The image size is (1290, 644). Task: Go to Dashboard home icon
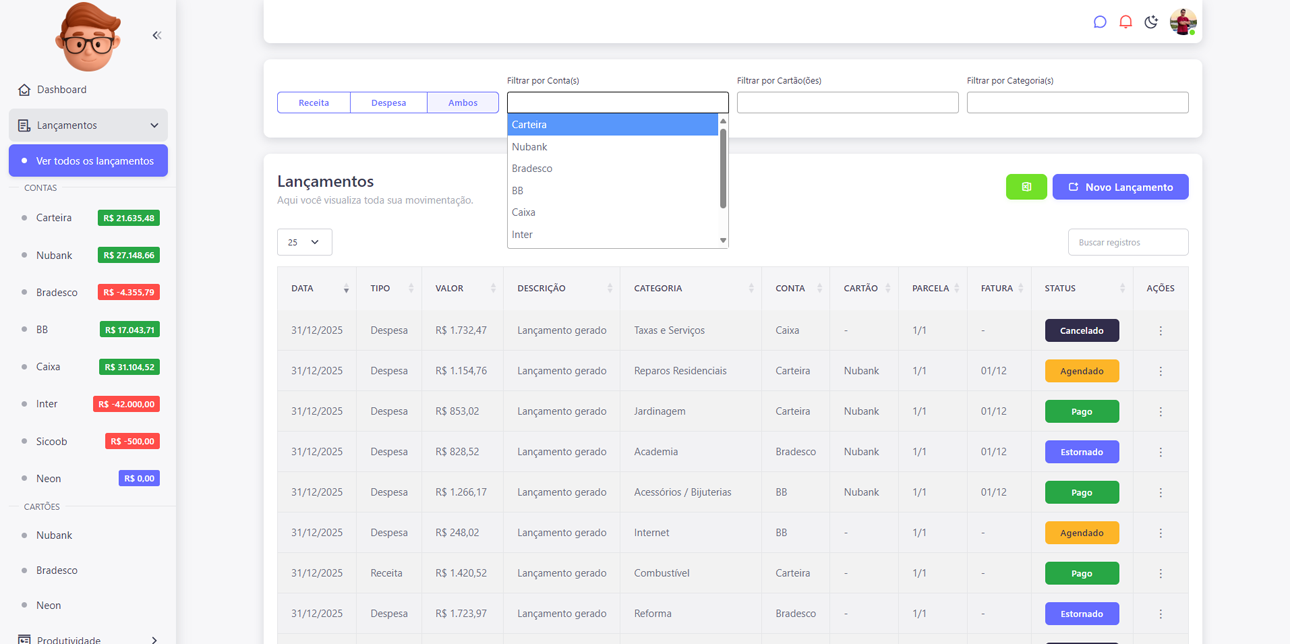click(24, 90)
